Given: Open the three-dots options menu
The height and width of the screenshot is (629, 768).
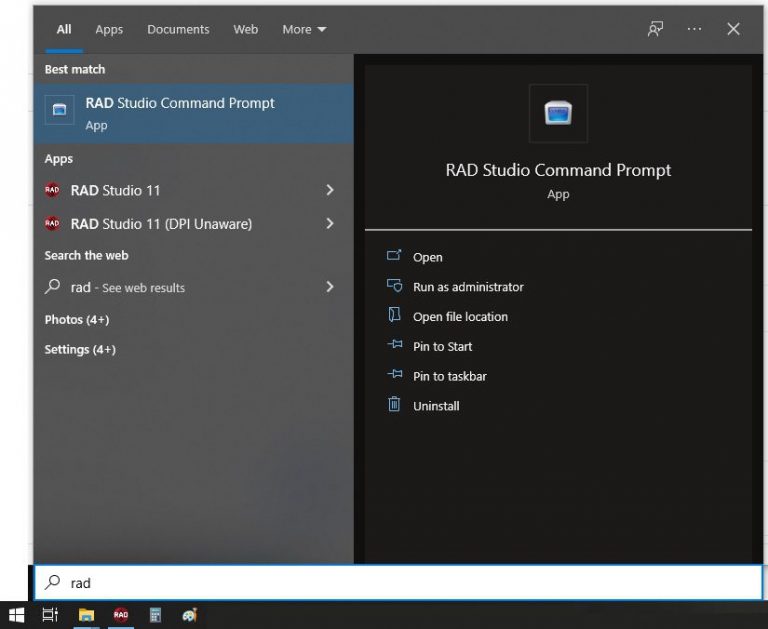Looking at the screenshot, I should click(694, 29).
